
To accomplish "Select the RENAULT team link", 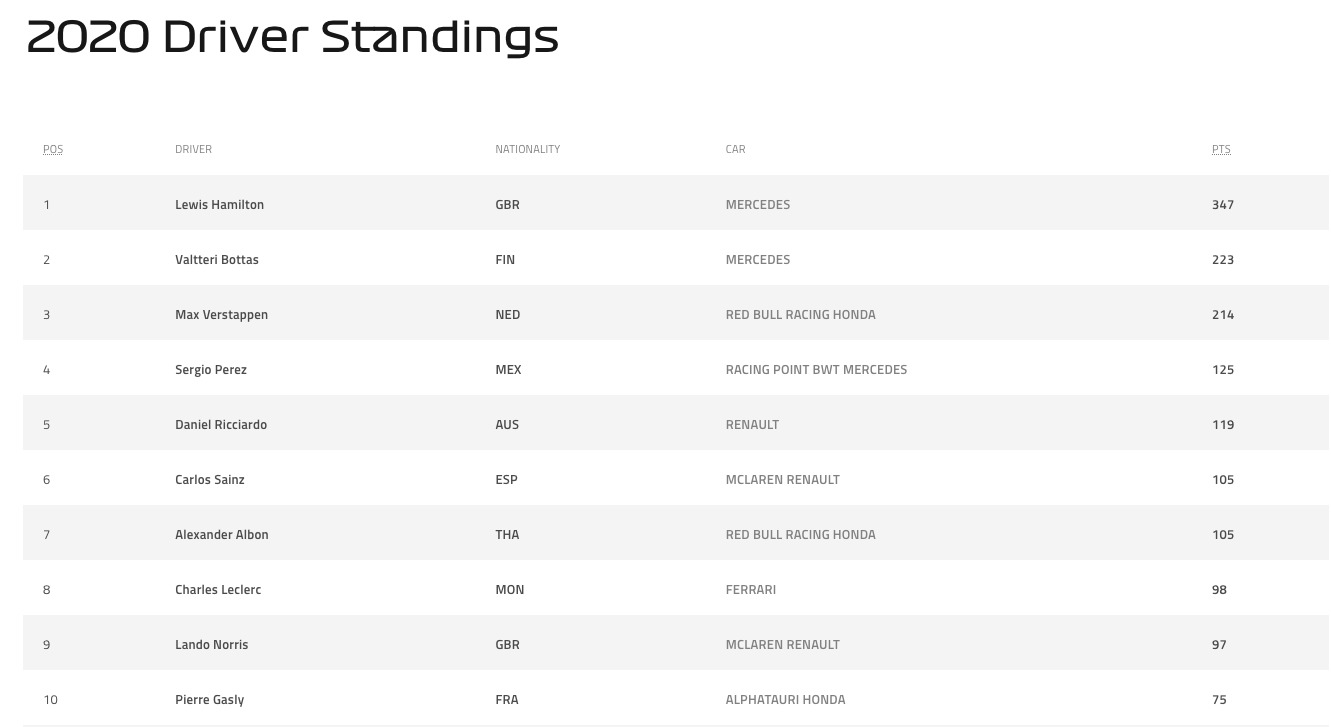I will pos(752,424).
